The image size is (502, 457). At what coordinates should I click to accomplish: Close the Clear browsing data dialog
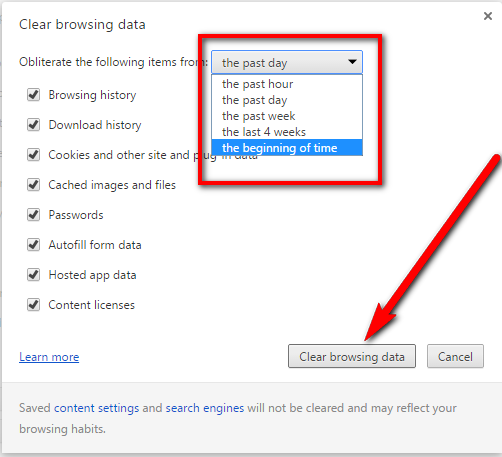(x=488, y=16)
